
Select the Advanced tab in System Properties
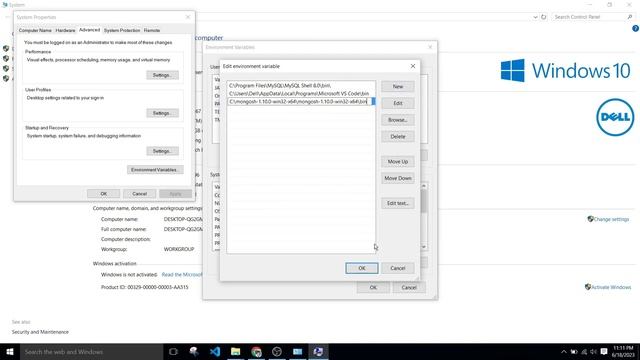coord(89,30)
